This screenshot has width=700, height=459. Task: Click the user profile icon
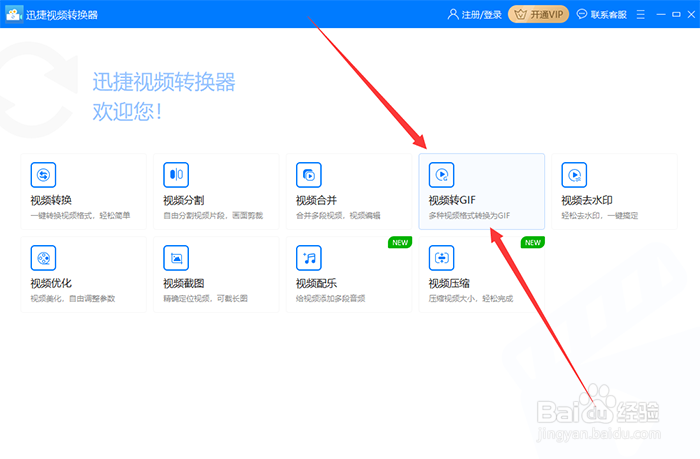453,14
